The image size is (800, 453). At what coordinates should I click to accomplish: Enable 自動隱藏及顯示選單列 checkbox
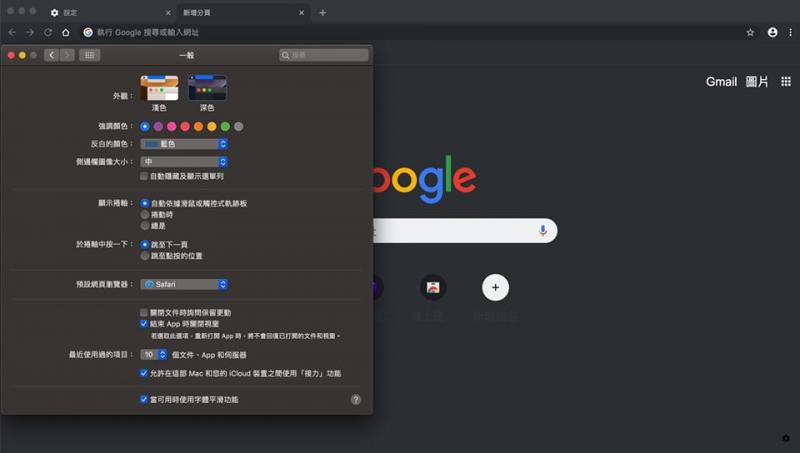(145, 175)
